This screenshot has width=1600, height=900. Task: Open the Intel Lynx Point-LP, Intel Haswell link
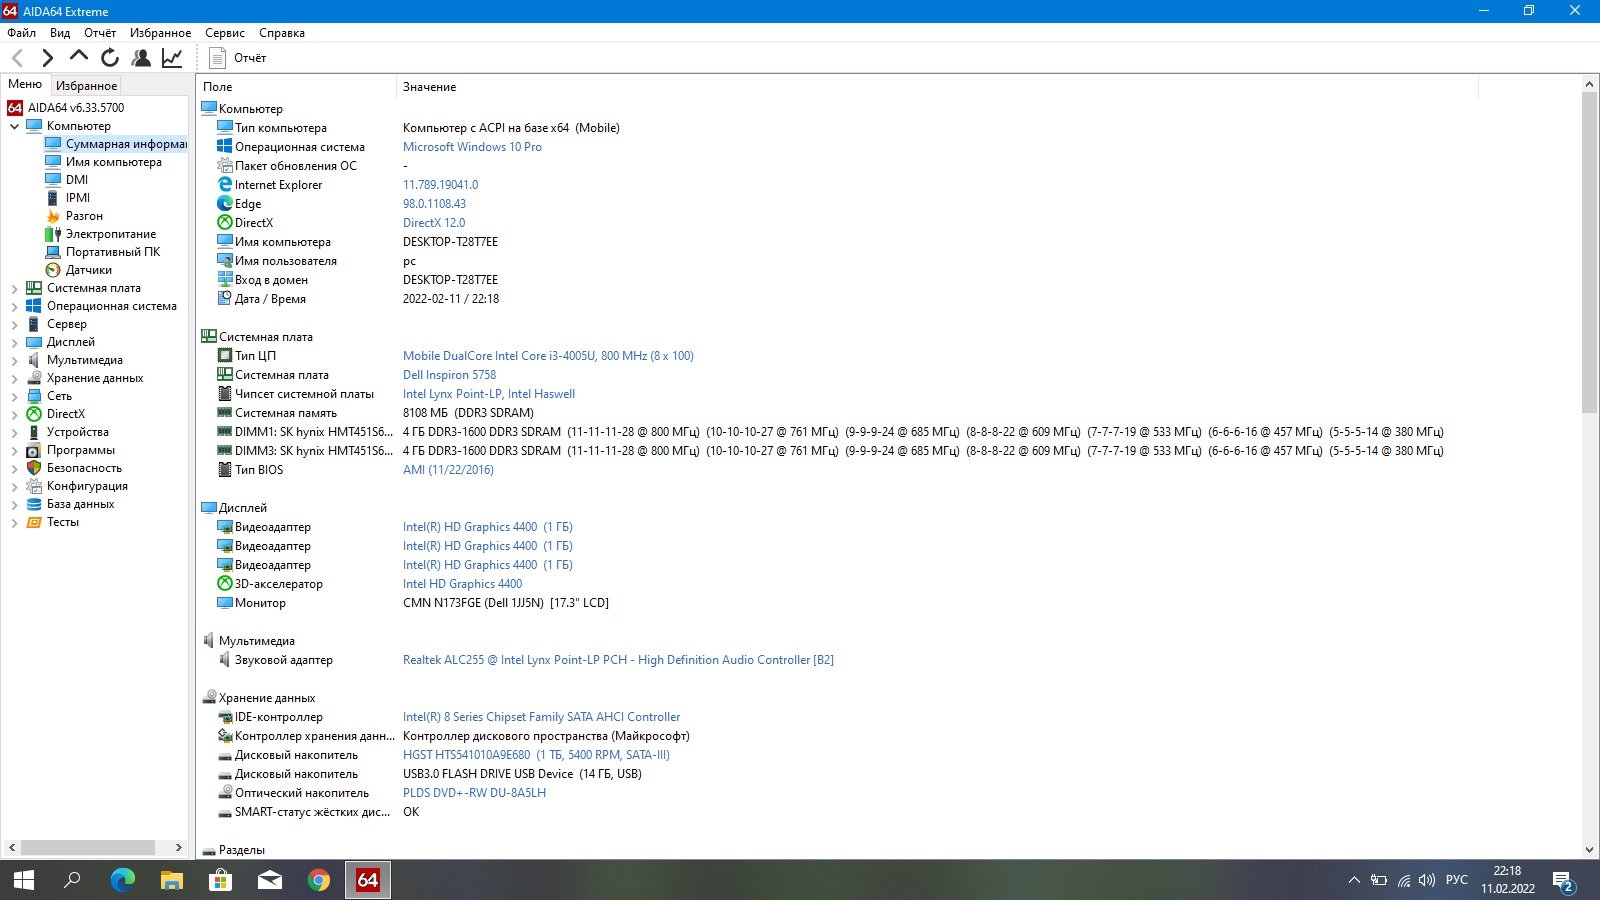click(x=489, y=394)
